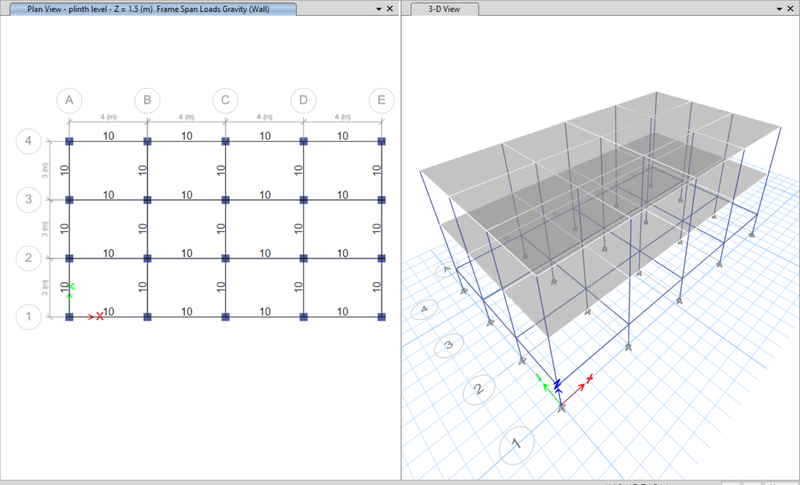Click the 4 (m) dimension between C and D

pos(264,117)
